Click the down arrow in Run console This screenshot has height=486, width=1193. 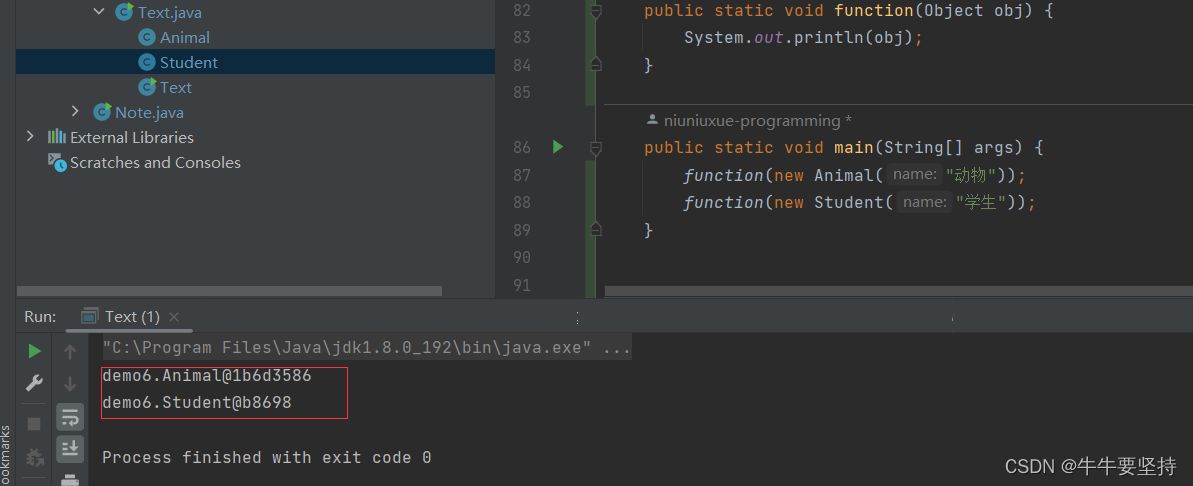coord(70,383)
